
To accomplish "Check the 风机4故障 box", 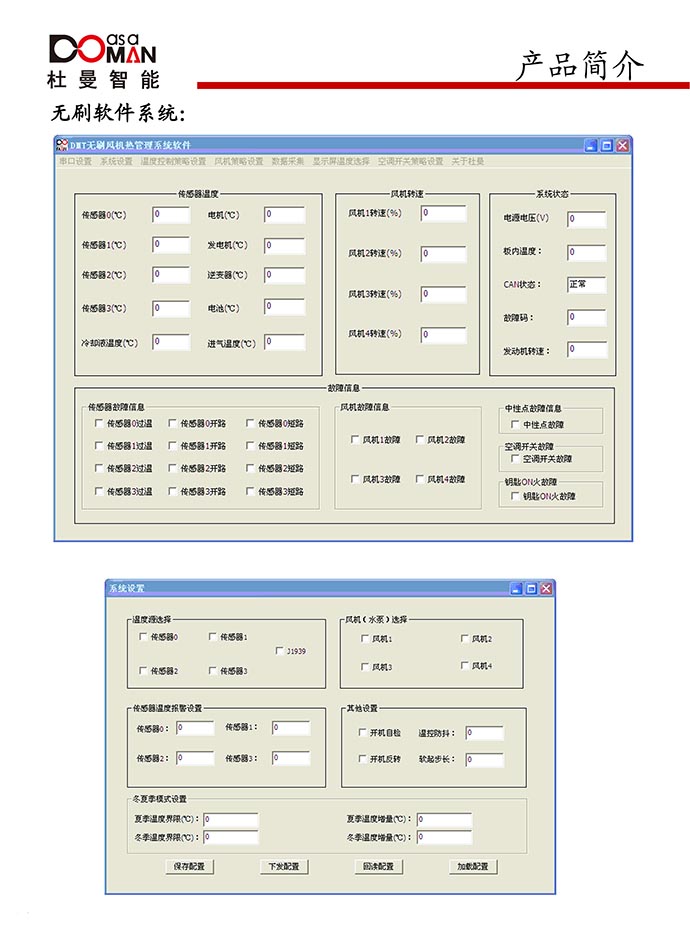I will (420, 479).
